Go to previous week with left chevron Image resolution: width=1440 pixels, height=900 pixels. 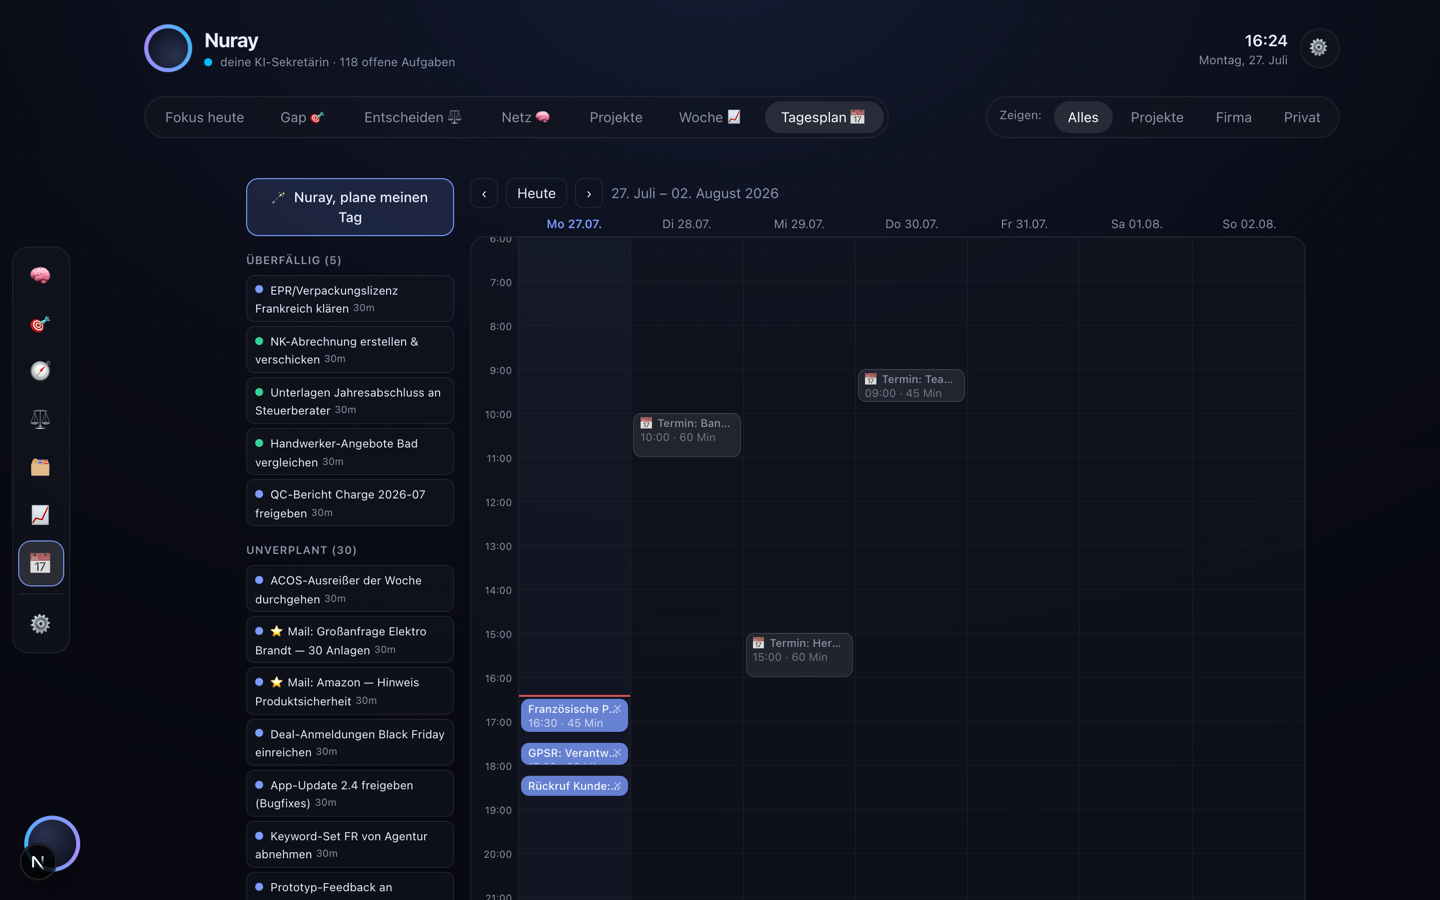click(484, 193)
